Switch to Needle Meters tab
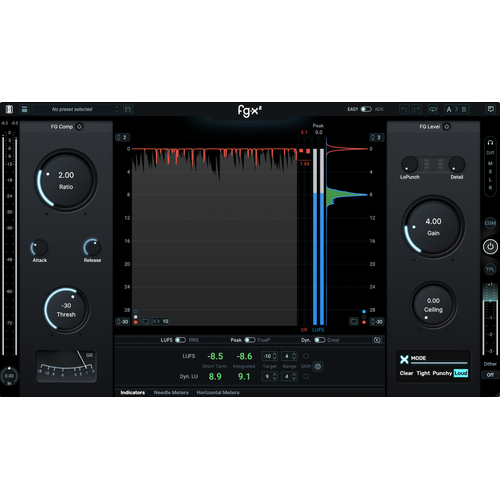The height and width of the screenshot is (500, 500). (171, 393)
